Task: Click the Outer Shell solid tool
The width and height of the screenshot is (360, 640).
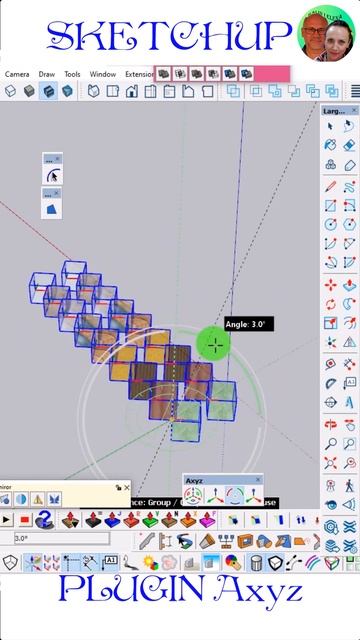Action: click(233, 91)
